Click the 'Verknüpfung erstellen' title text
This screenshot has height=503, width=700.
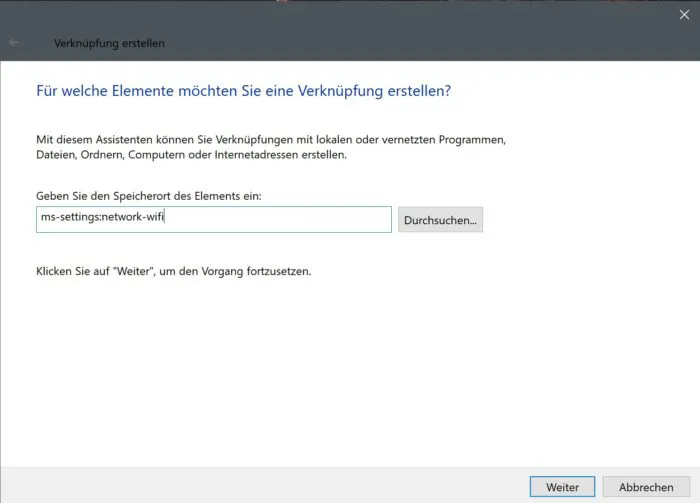point(109,43)
